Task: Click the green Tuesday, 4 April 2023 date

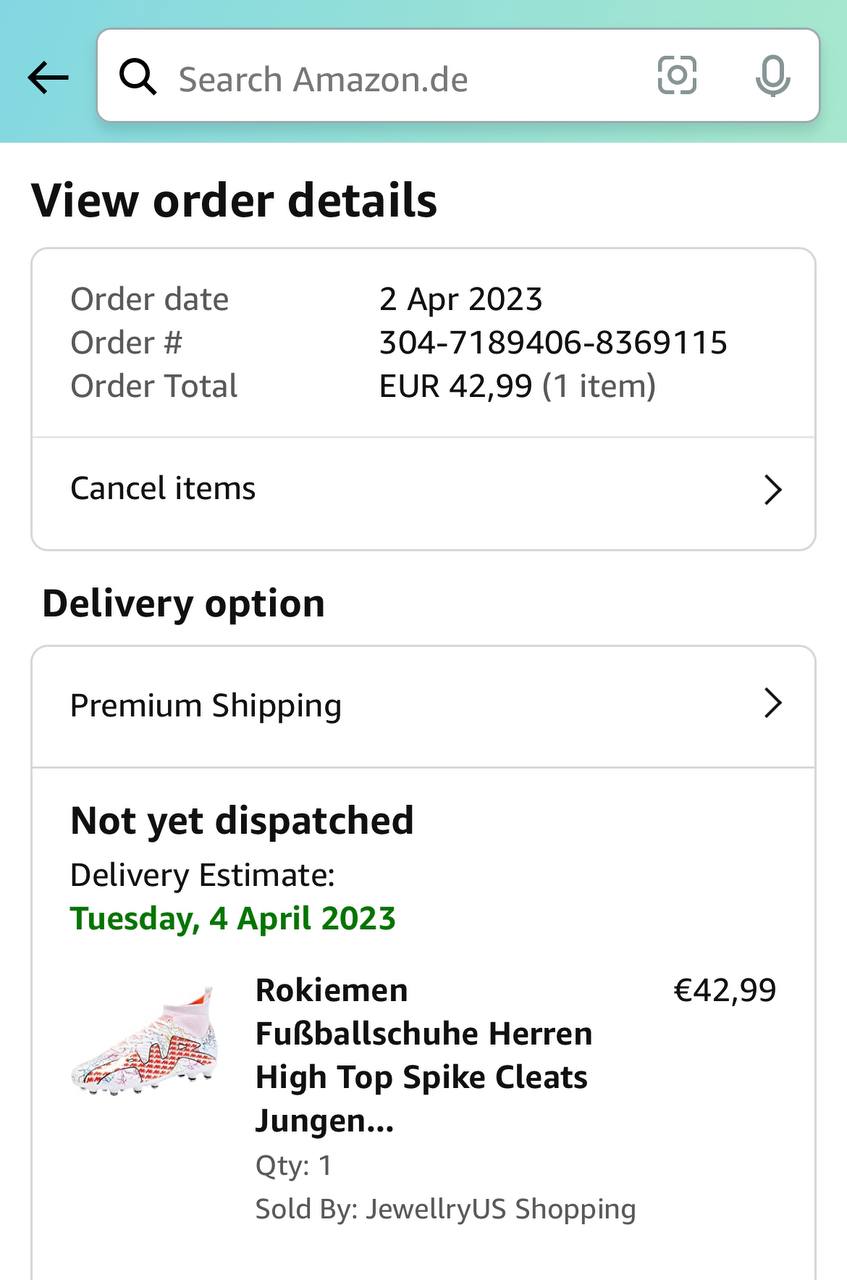Action: pos(233,918)
